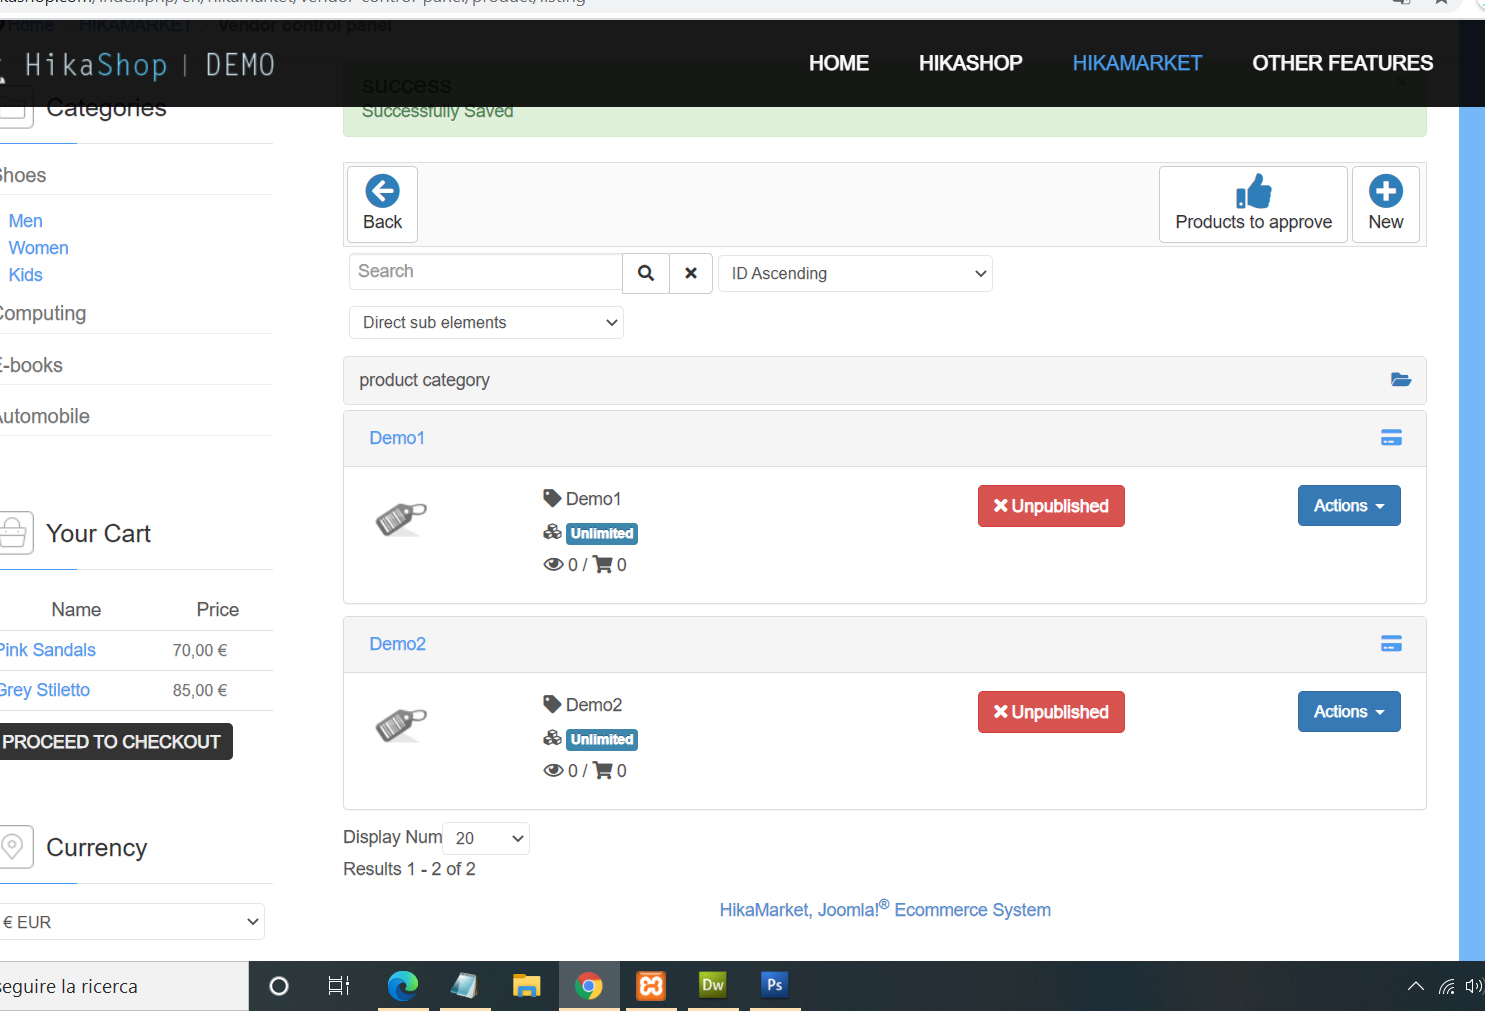Open Grey Stiletto in the cart
Screen dimensions: 1485x1011
pos(44,690)
